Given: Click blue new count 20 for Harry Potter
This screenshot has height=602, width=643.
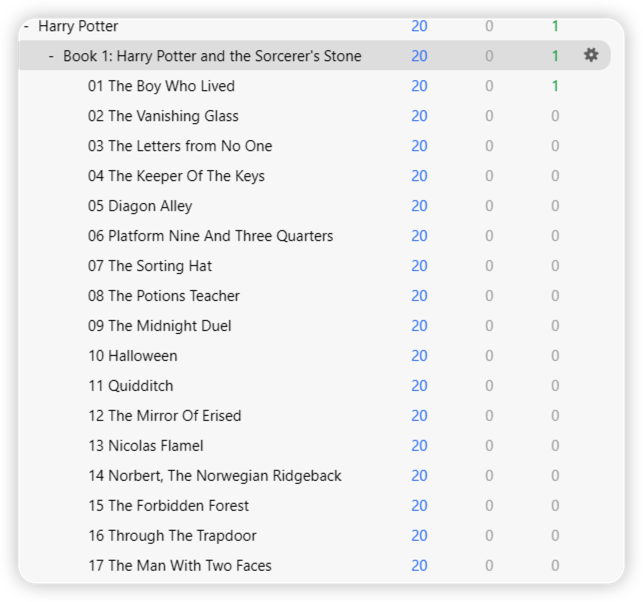Looking at the screenshot, I should (x=419, y=26).
